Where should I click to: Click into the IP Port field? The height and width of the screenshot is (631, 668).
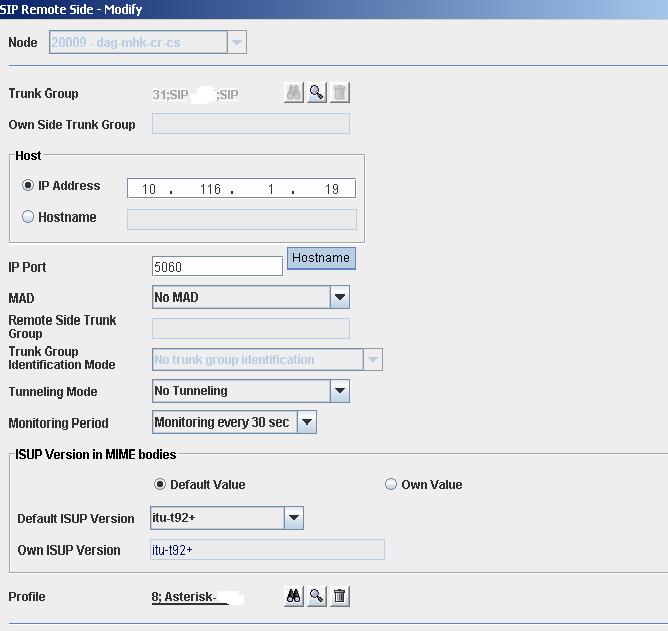(x=216, y=267)
